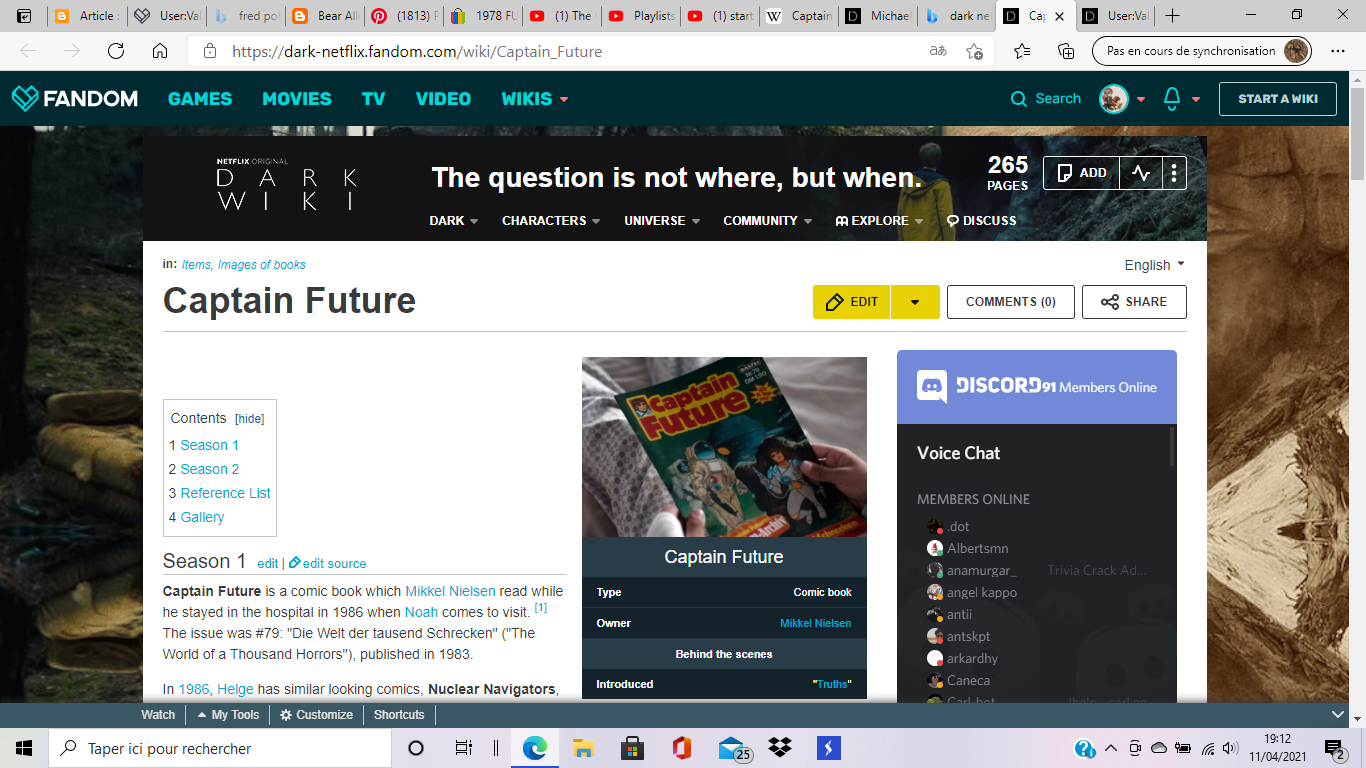Expand the DARK navigation menu

454,220
